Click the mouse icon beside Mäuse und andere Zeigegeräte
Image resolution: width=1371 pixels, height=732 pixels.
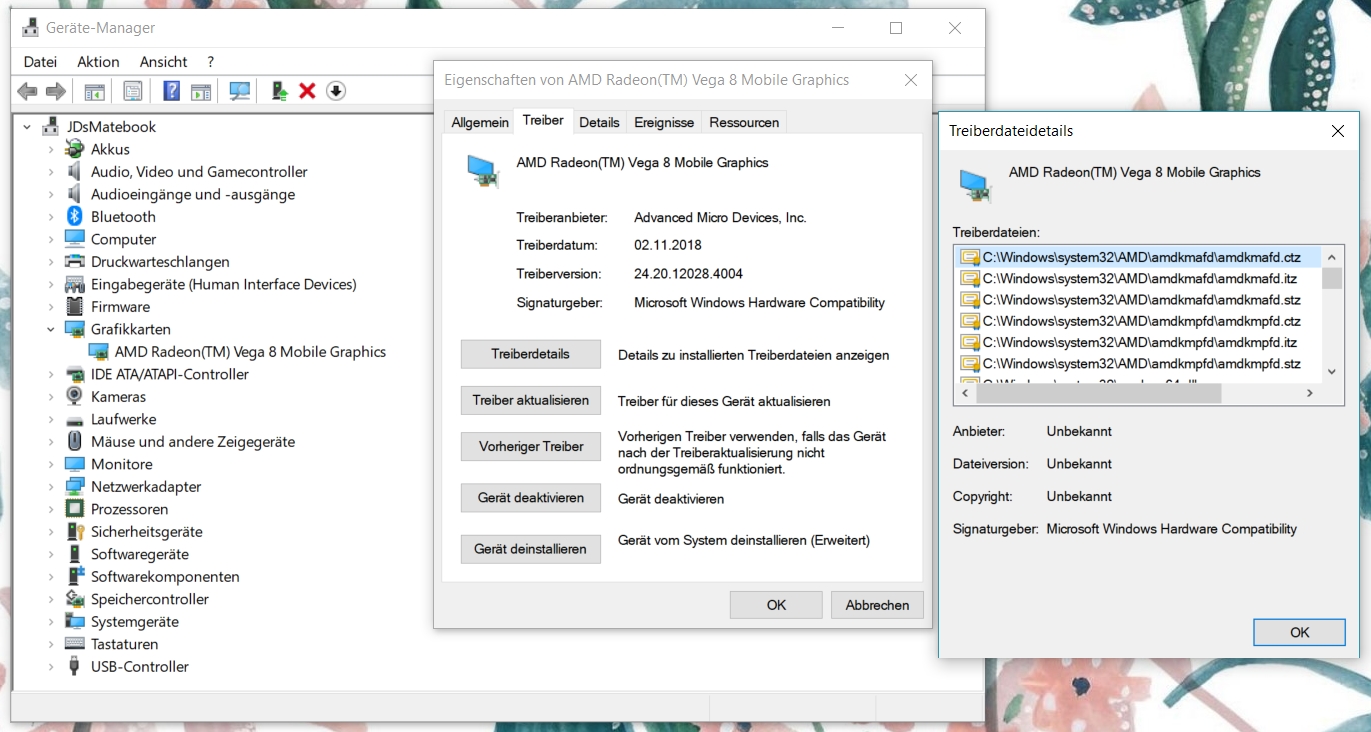(75, 442)
